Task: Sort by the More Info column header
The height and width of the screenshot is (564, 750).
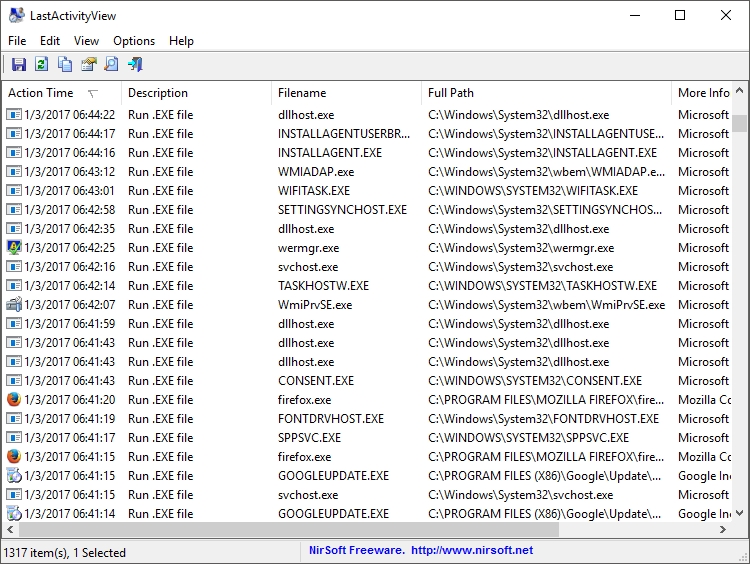Action: pos(702,93)
